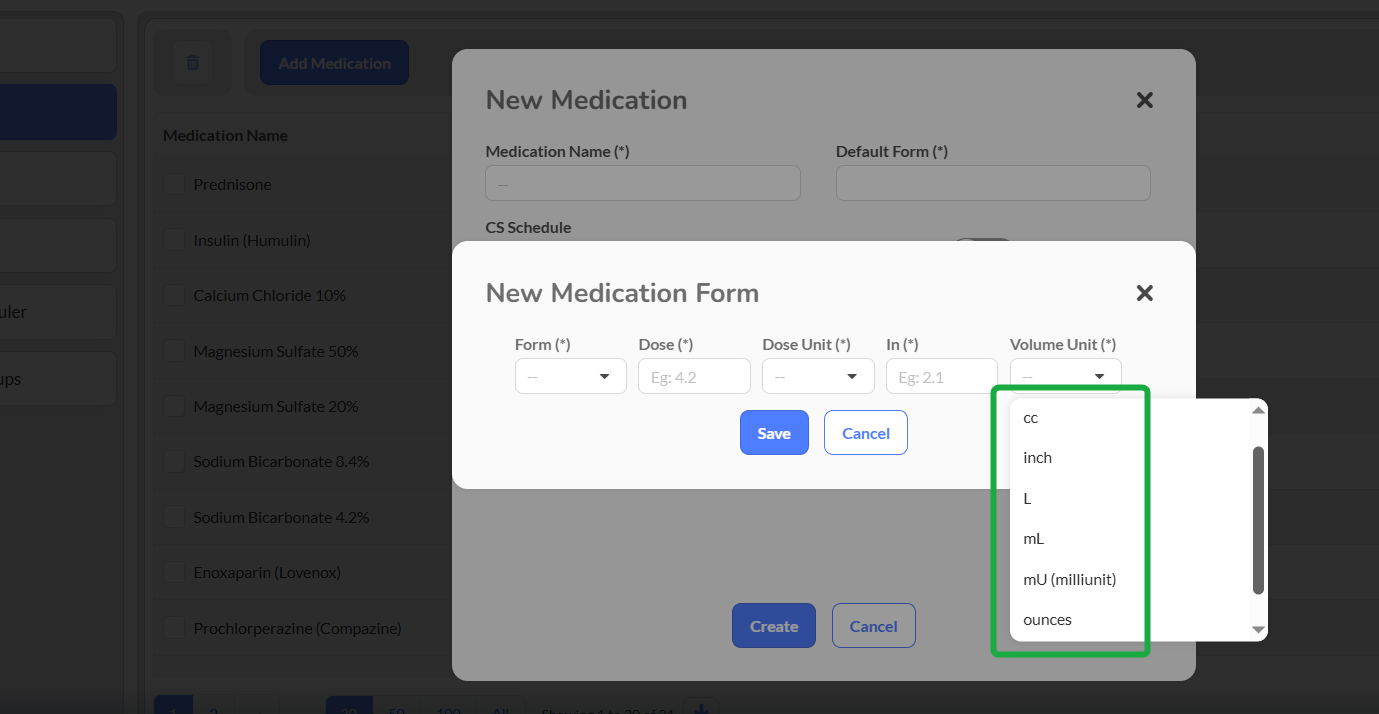This screenshot has width=1379, height=714.
Task: Pick 'mU (milliunit)' from the options
Action: (x=1069, y=580)
